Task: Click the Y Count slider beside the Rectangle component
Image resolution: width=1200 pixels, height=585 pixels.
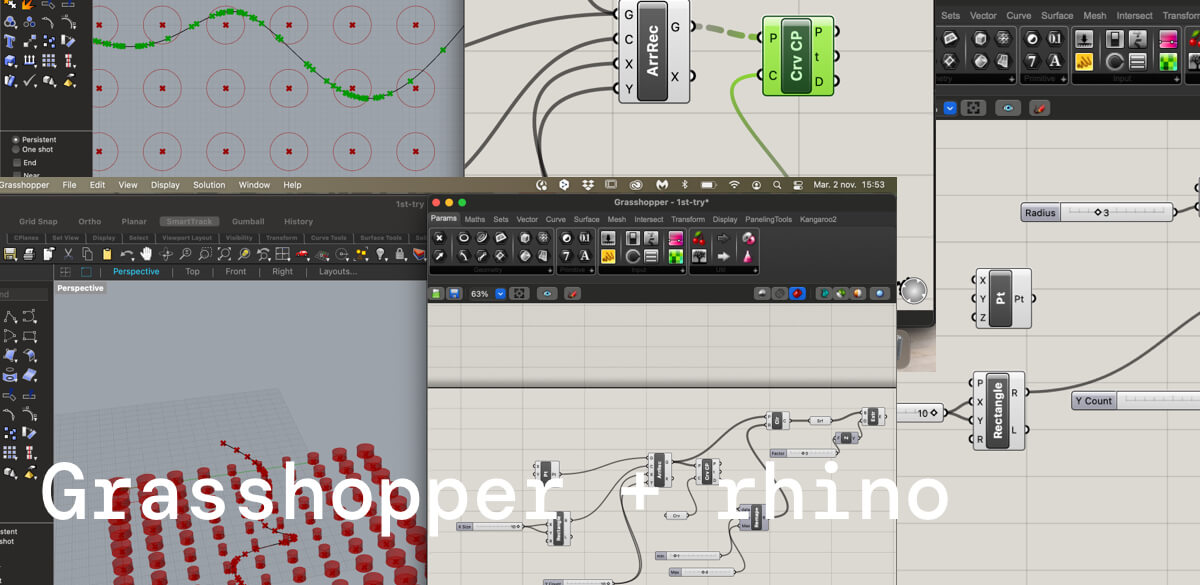Action: (x=1136, y=401)
